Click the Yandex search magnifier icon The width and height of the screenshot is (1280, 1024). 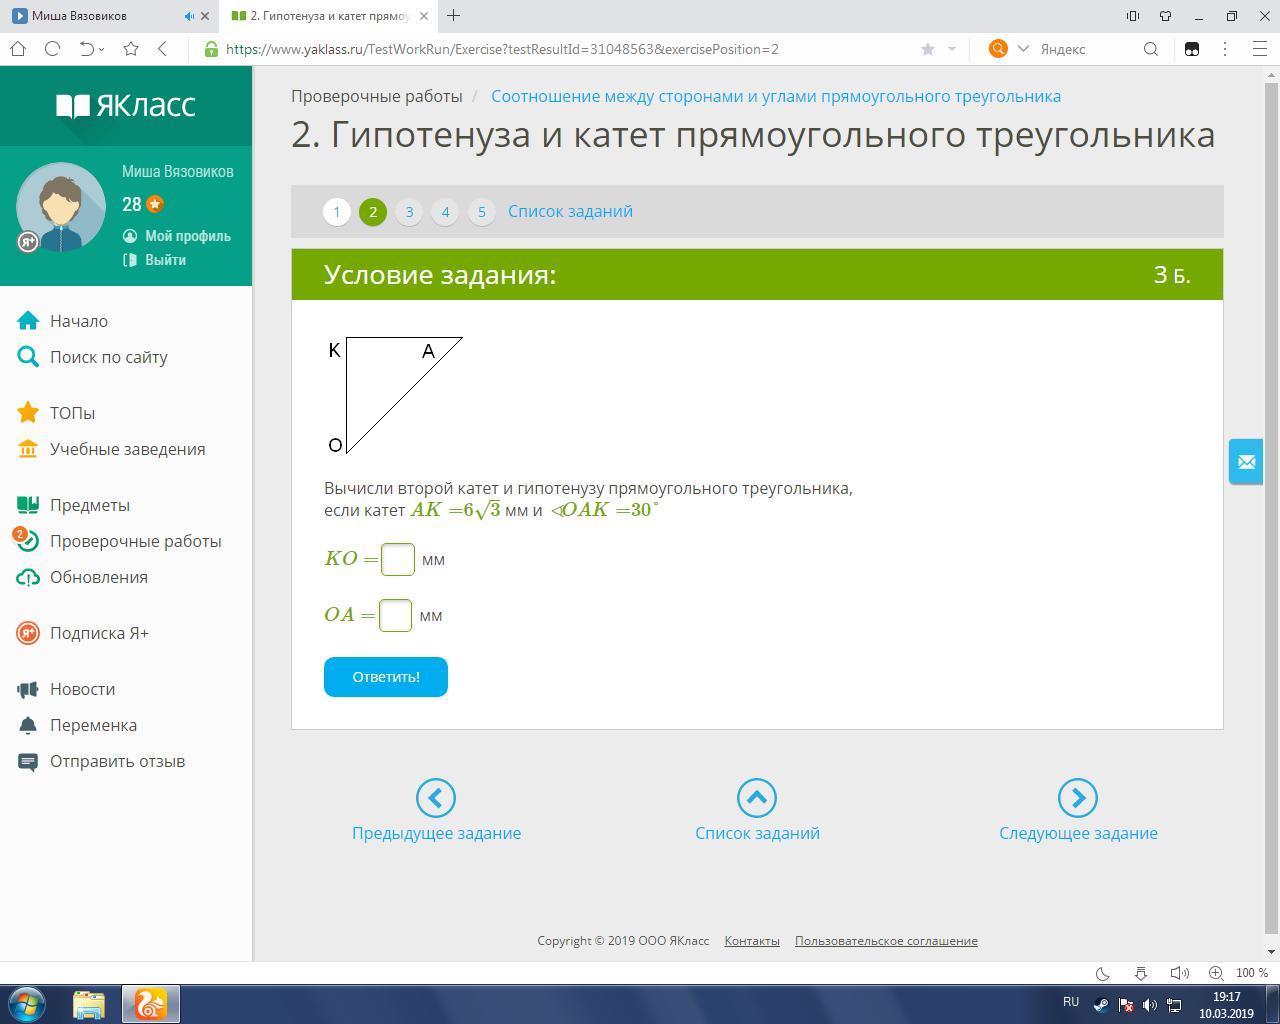pyautogui.click(x=1151, y=49)
